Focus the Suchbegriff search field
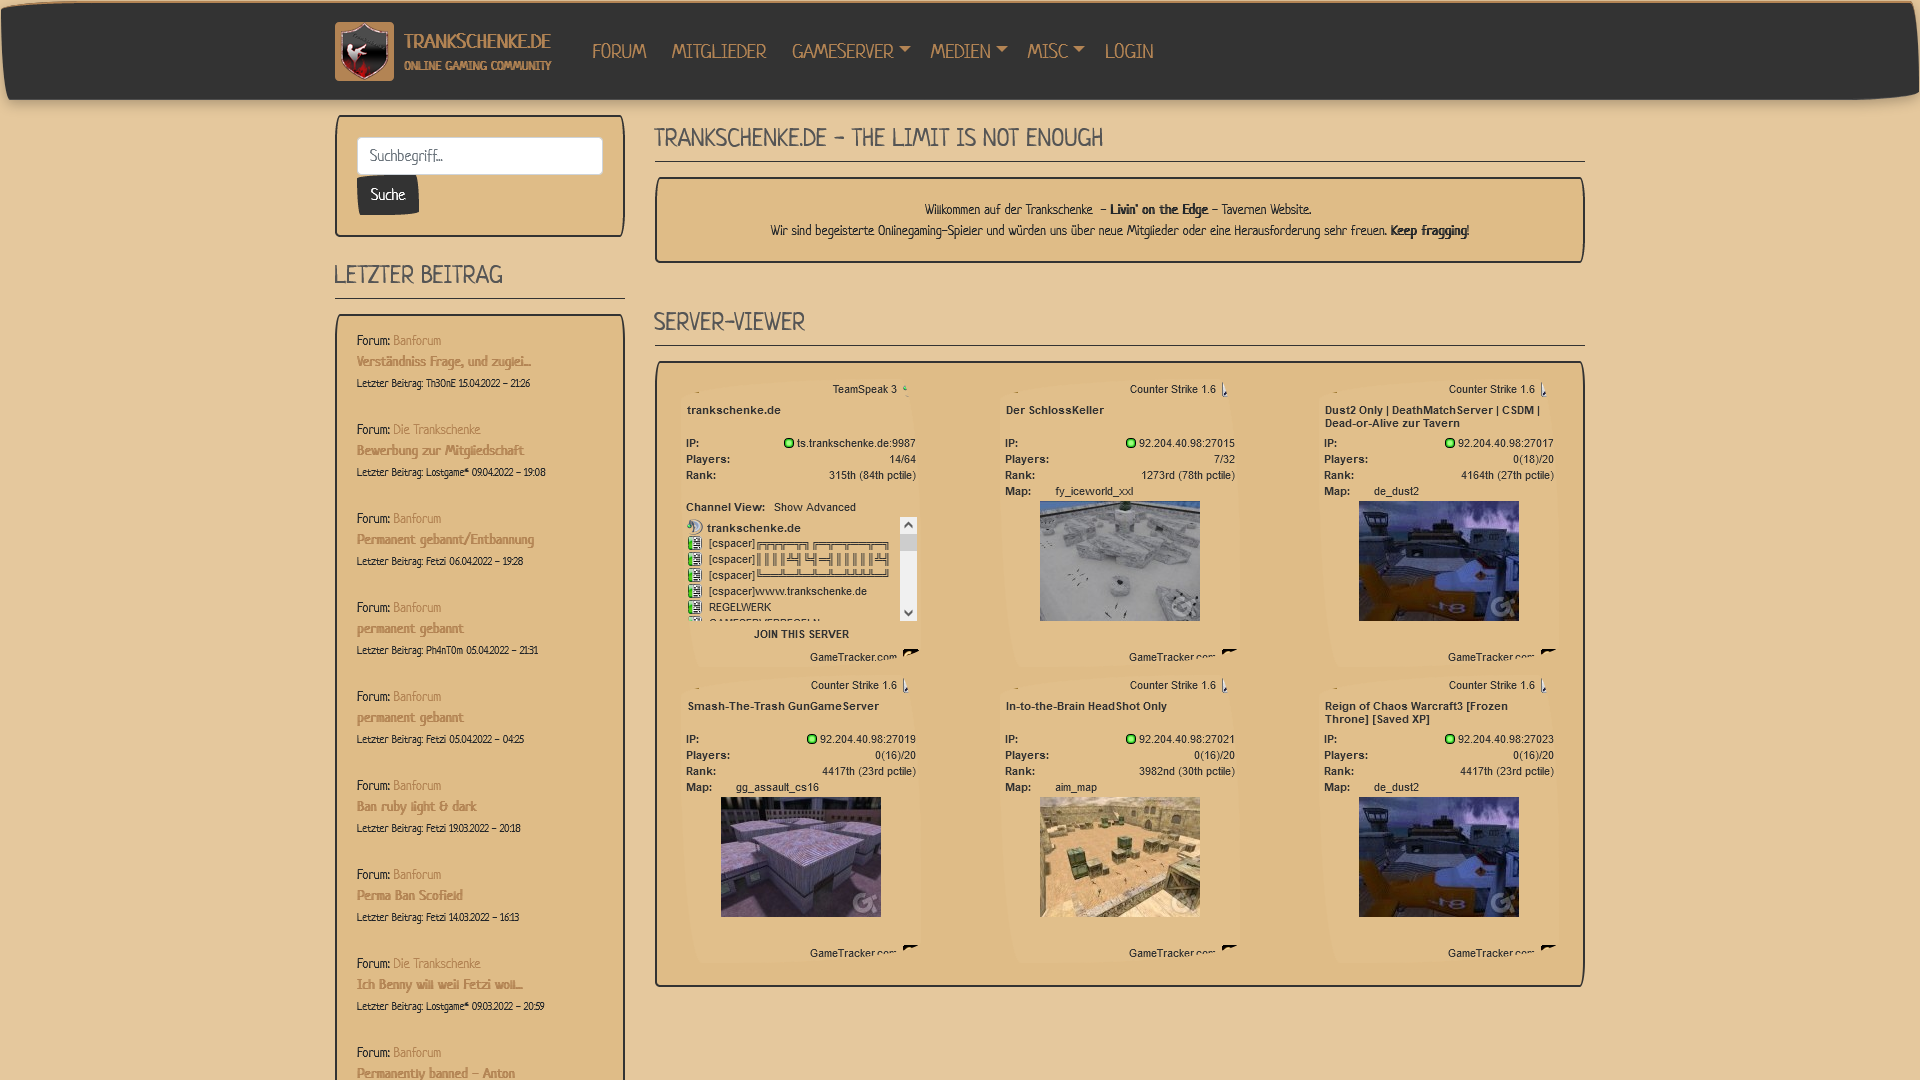The height and width of the screenshot is (1080, 1920). [x=480, y=156]
